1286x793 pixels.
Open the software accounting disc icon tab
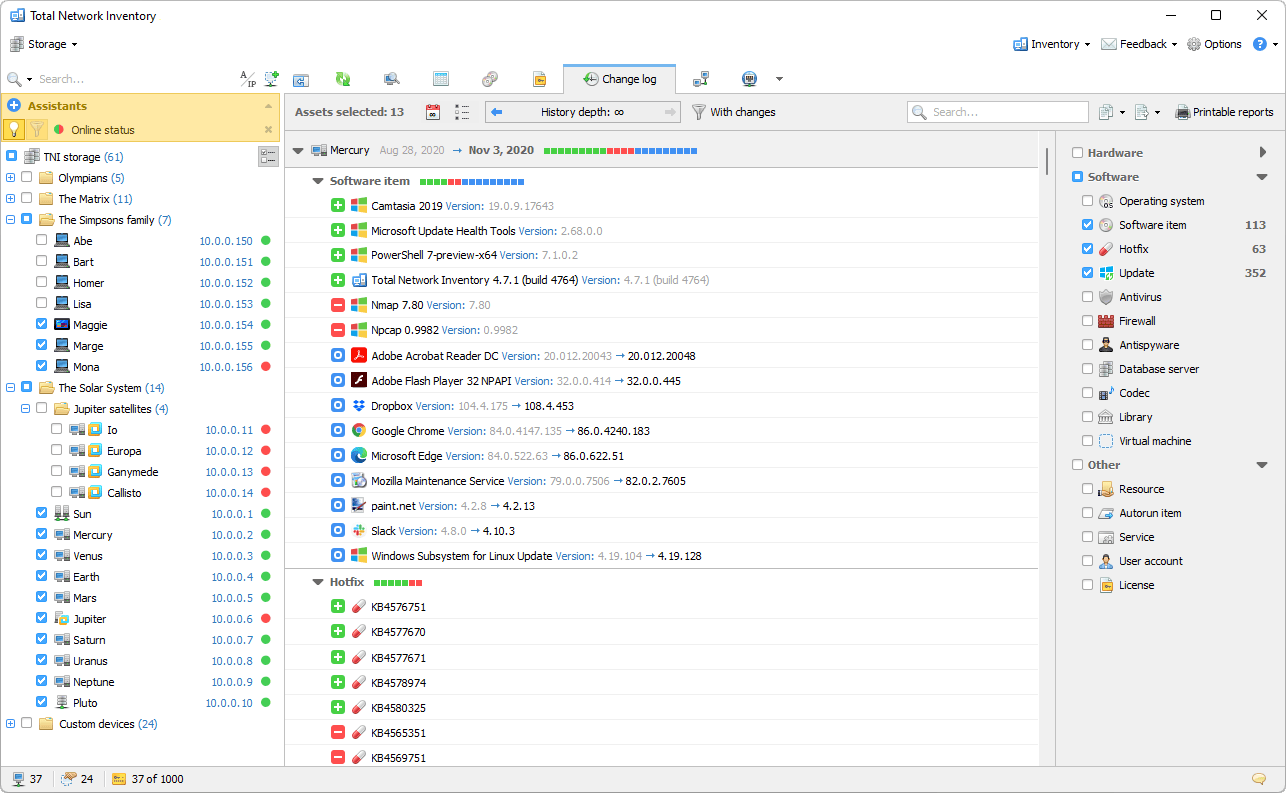click(x=489, y=79)
